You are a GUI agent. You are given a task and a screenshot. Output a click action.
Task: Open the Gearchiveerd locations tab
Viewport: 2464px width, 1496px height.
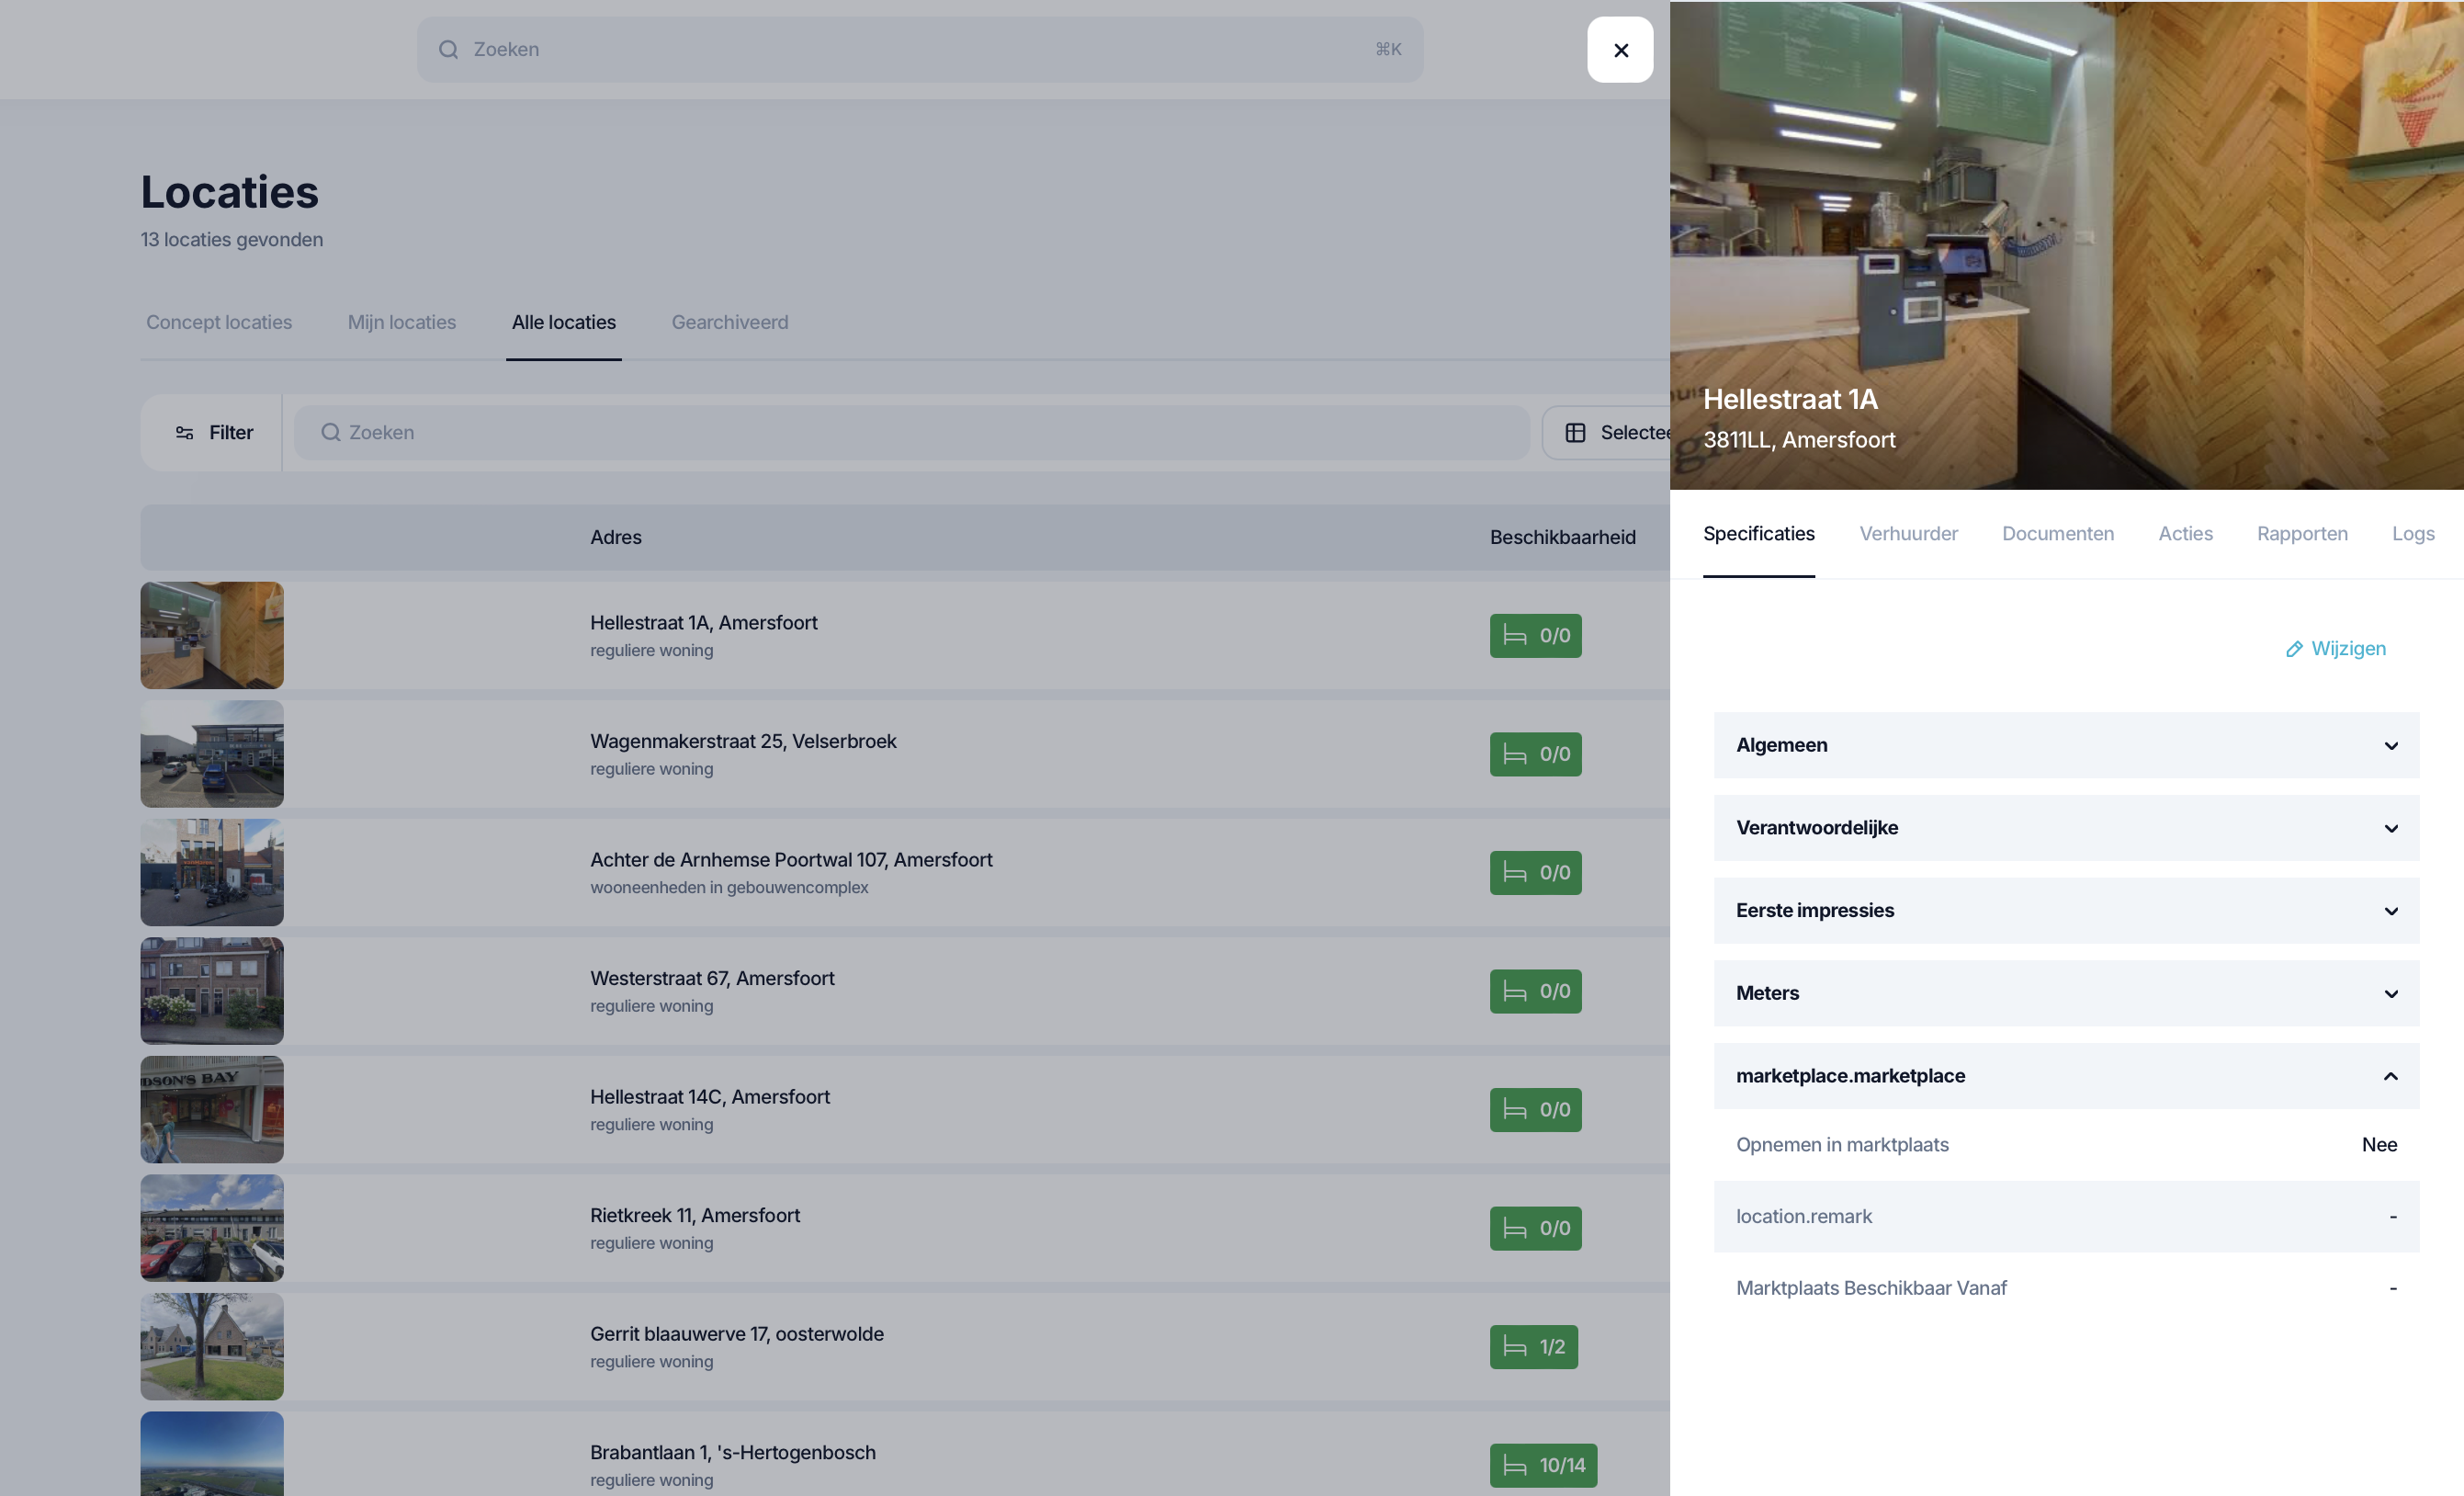click(x=729, y=323)
